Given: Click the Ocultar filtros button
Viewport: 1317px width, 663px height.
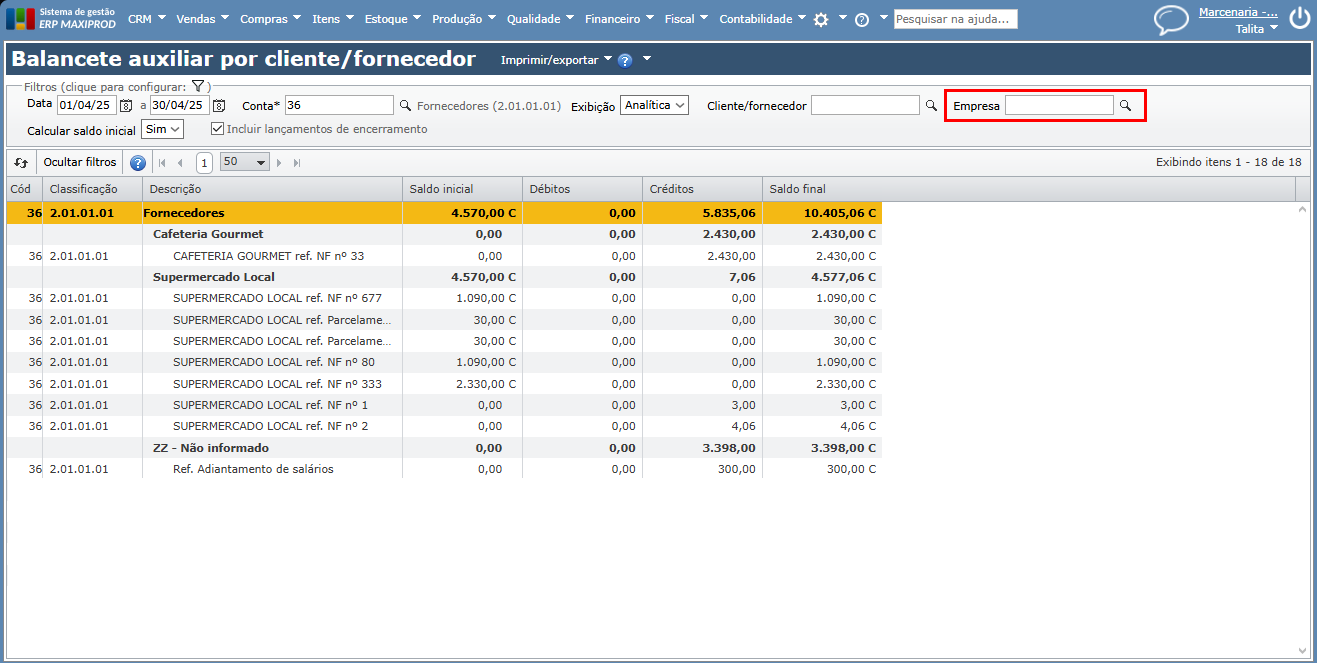Looking at the screenshot, I should pos(80,162).
